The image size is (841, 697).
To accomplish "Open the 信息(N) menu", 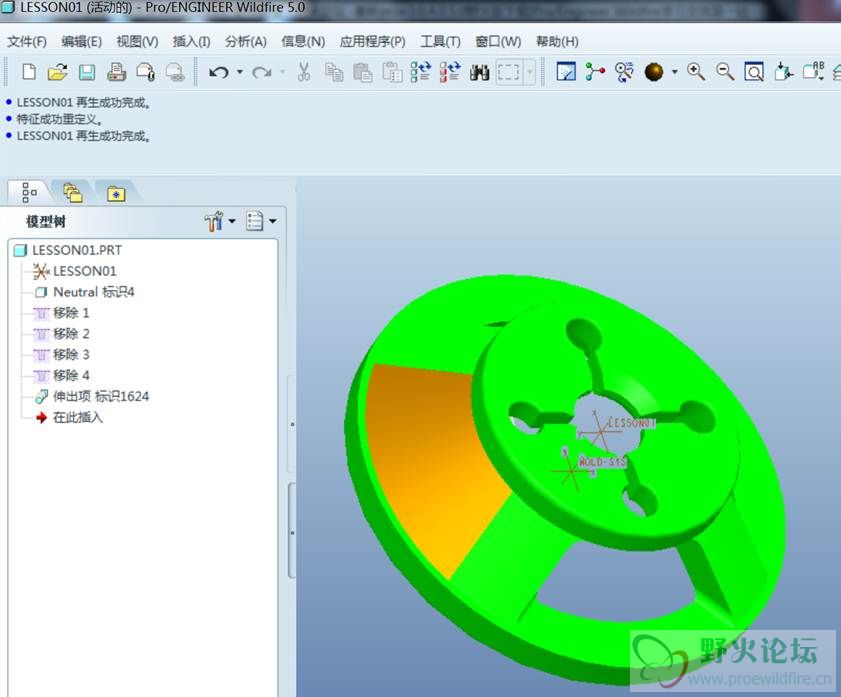I will coord(303,41).
